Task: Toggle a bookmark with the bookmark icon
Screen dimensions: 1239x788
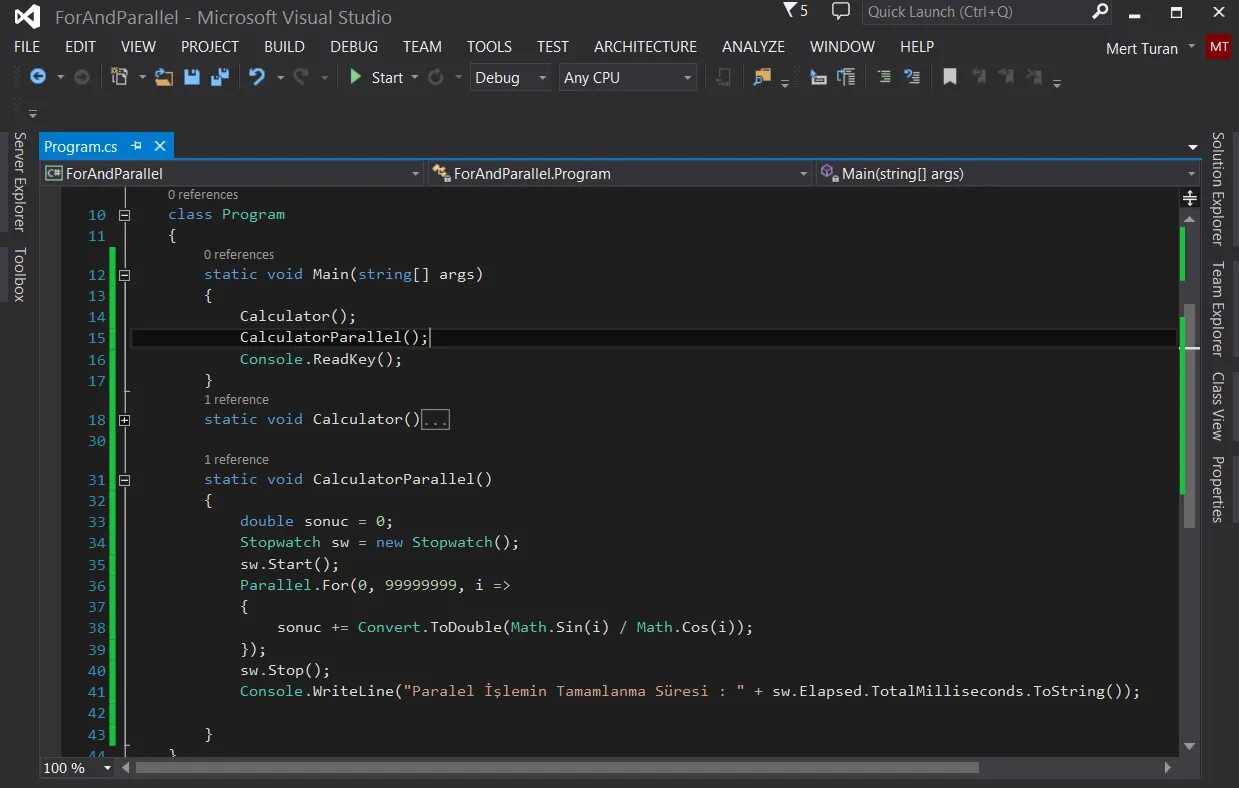Action: coord(950,77)
